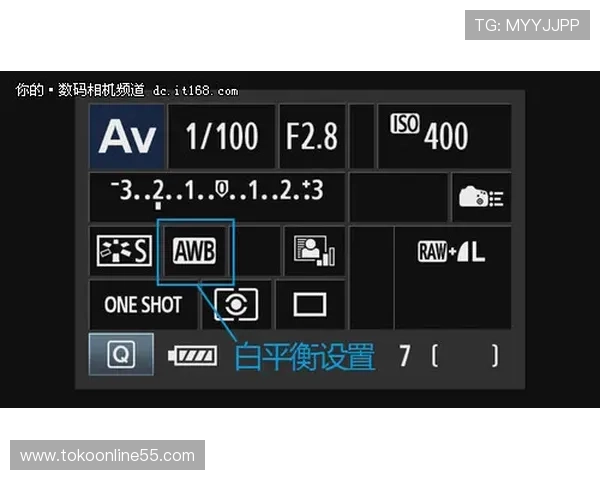This screenshot has width=600, height=480.
Task: Open the RAW+L image quality setting
Action: pyautogui.click(x=452, y=252)
